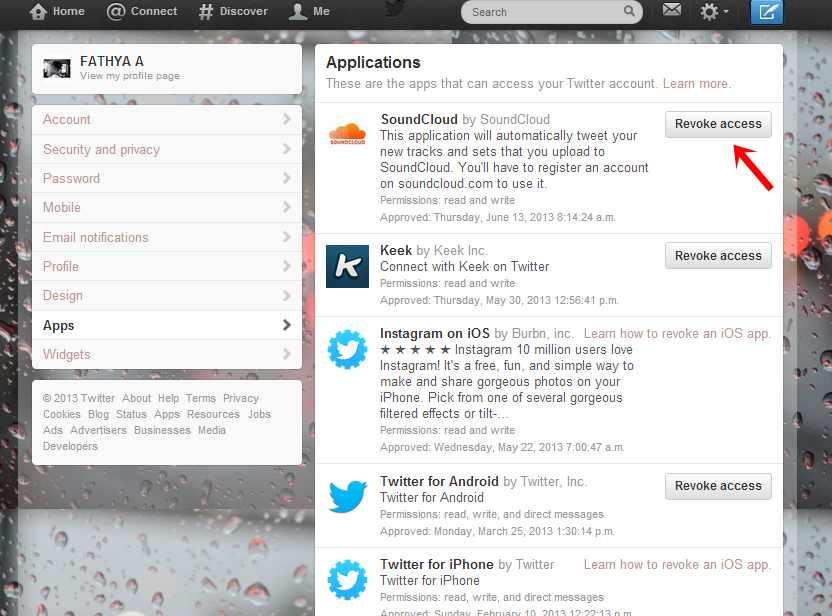The width and height of the screenshot is (832, 616).
Task: Click SoundCloud app name heading
Action: (419, 119)
